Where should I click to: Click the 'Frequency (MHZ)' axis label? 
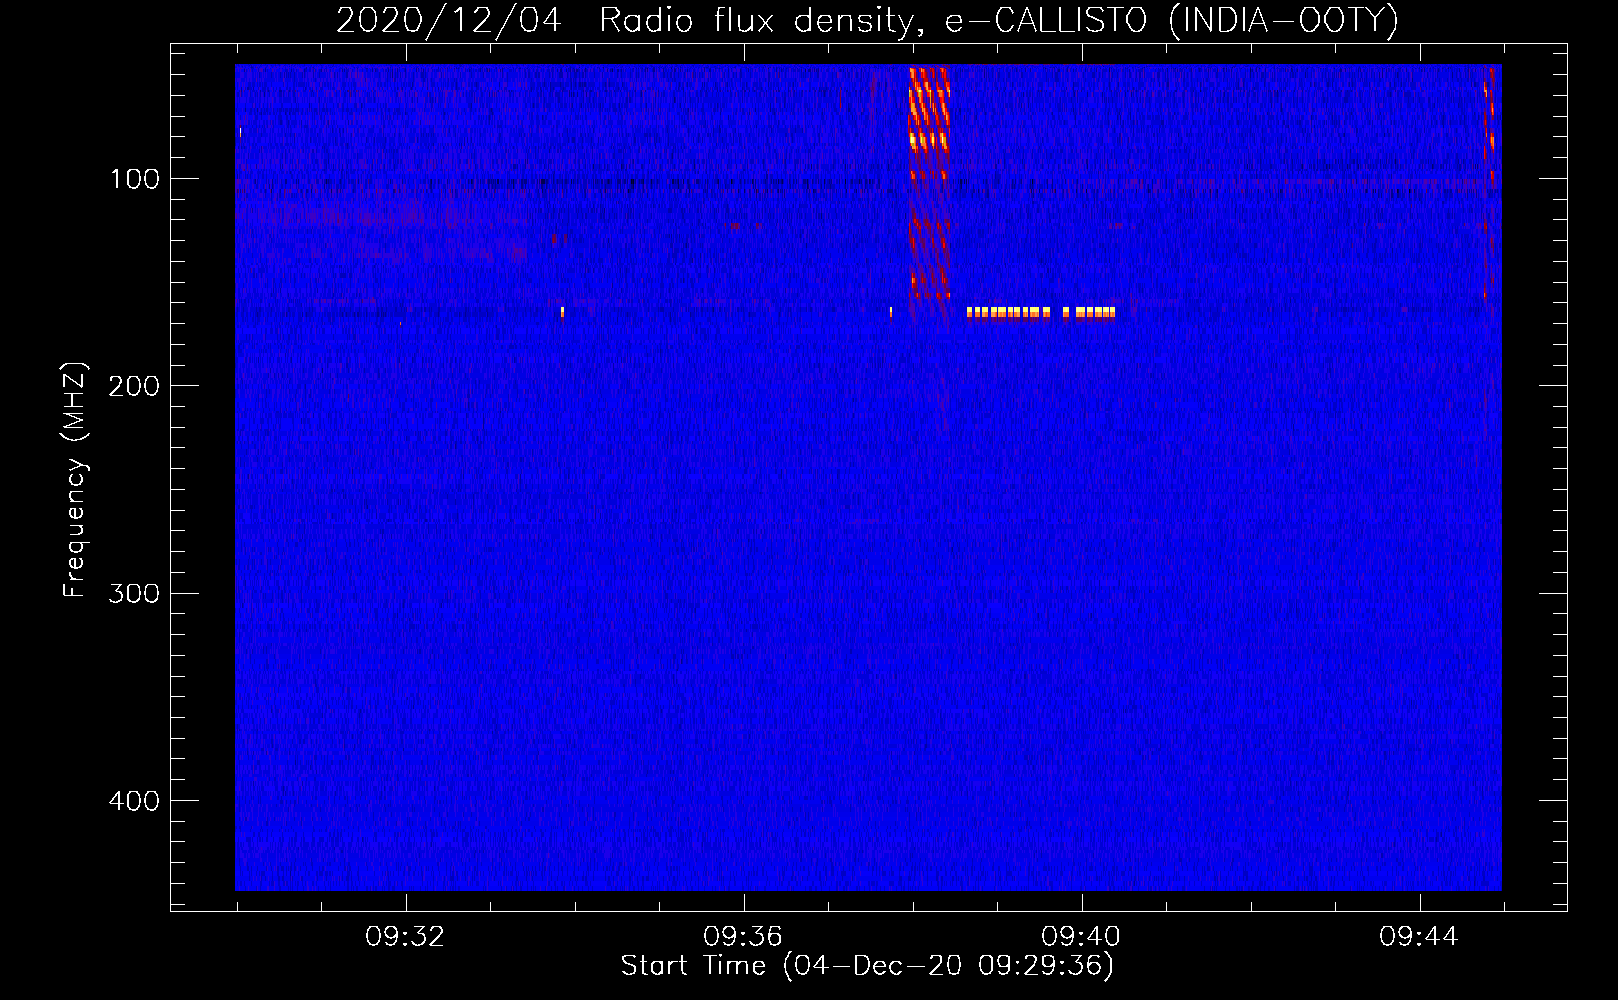coord(75,480)
